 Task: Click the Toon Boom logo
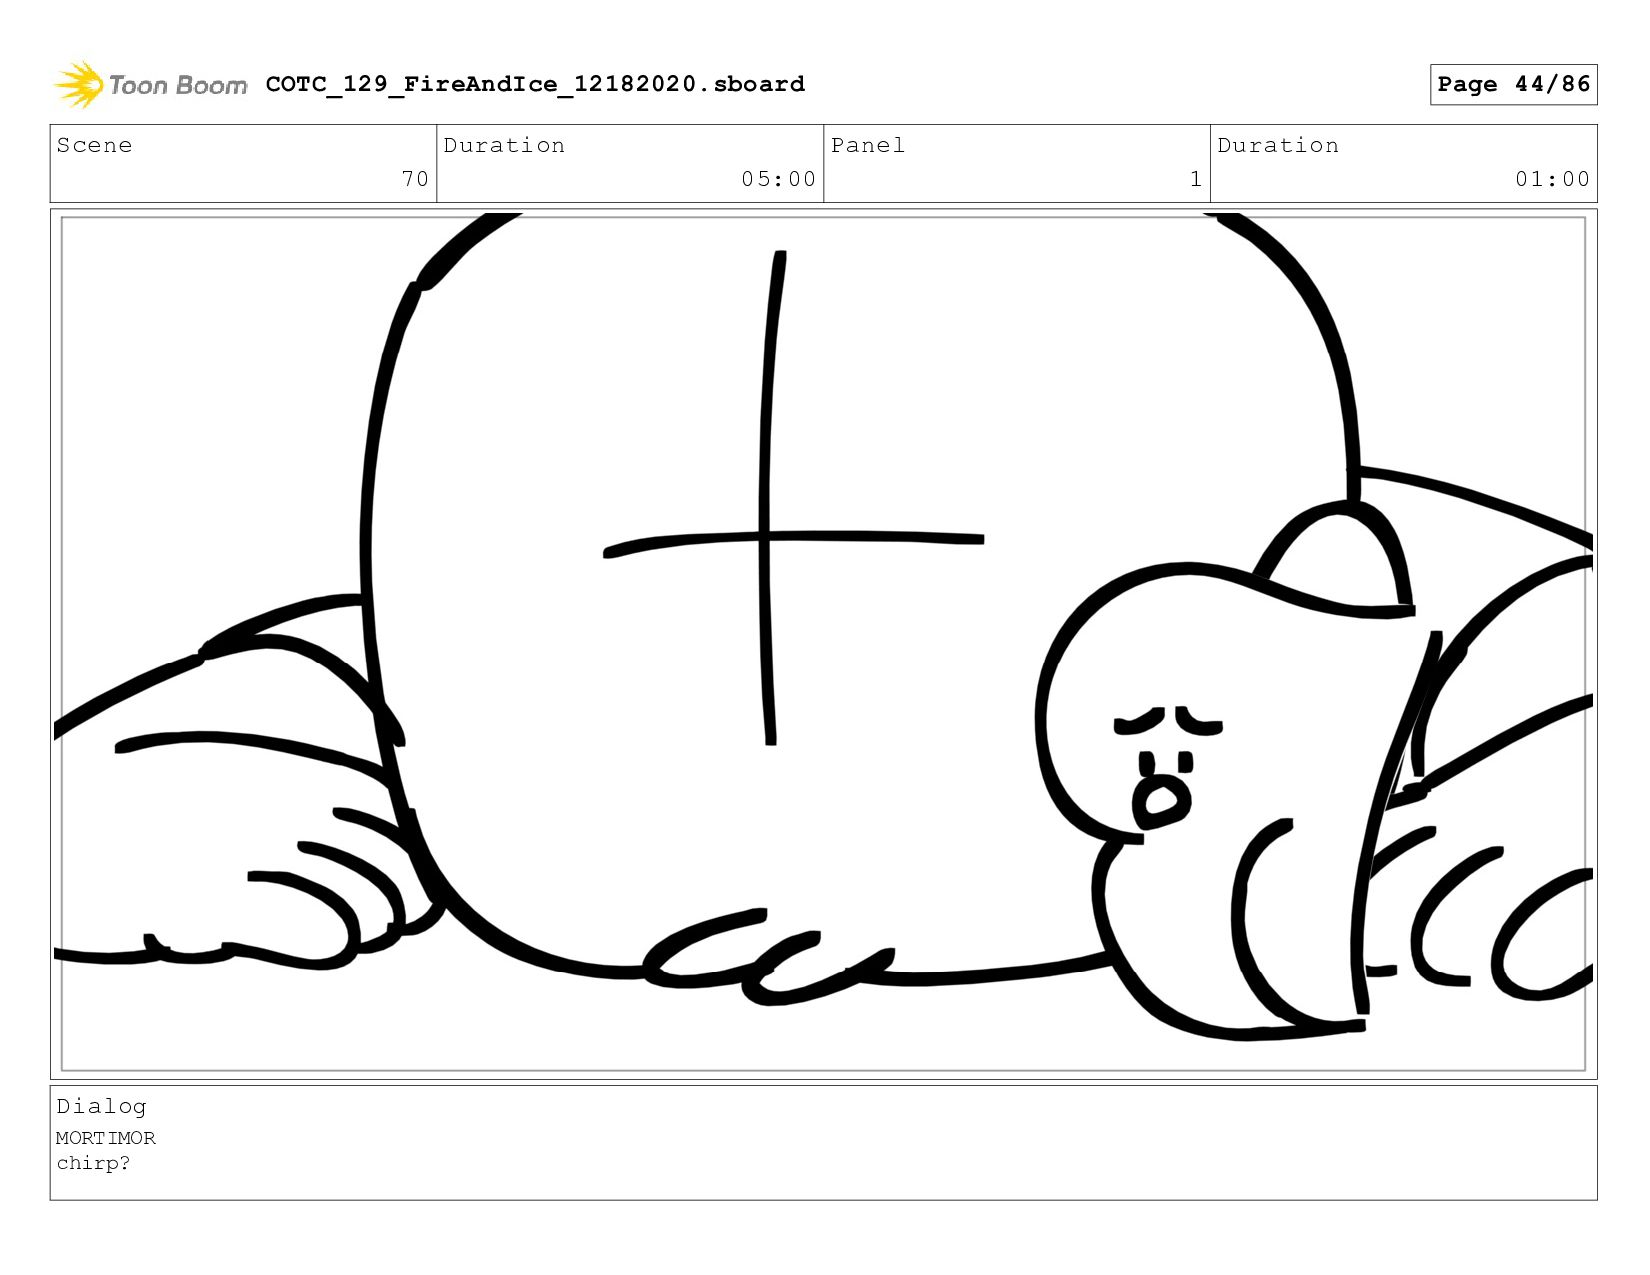[150, 85]
